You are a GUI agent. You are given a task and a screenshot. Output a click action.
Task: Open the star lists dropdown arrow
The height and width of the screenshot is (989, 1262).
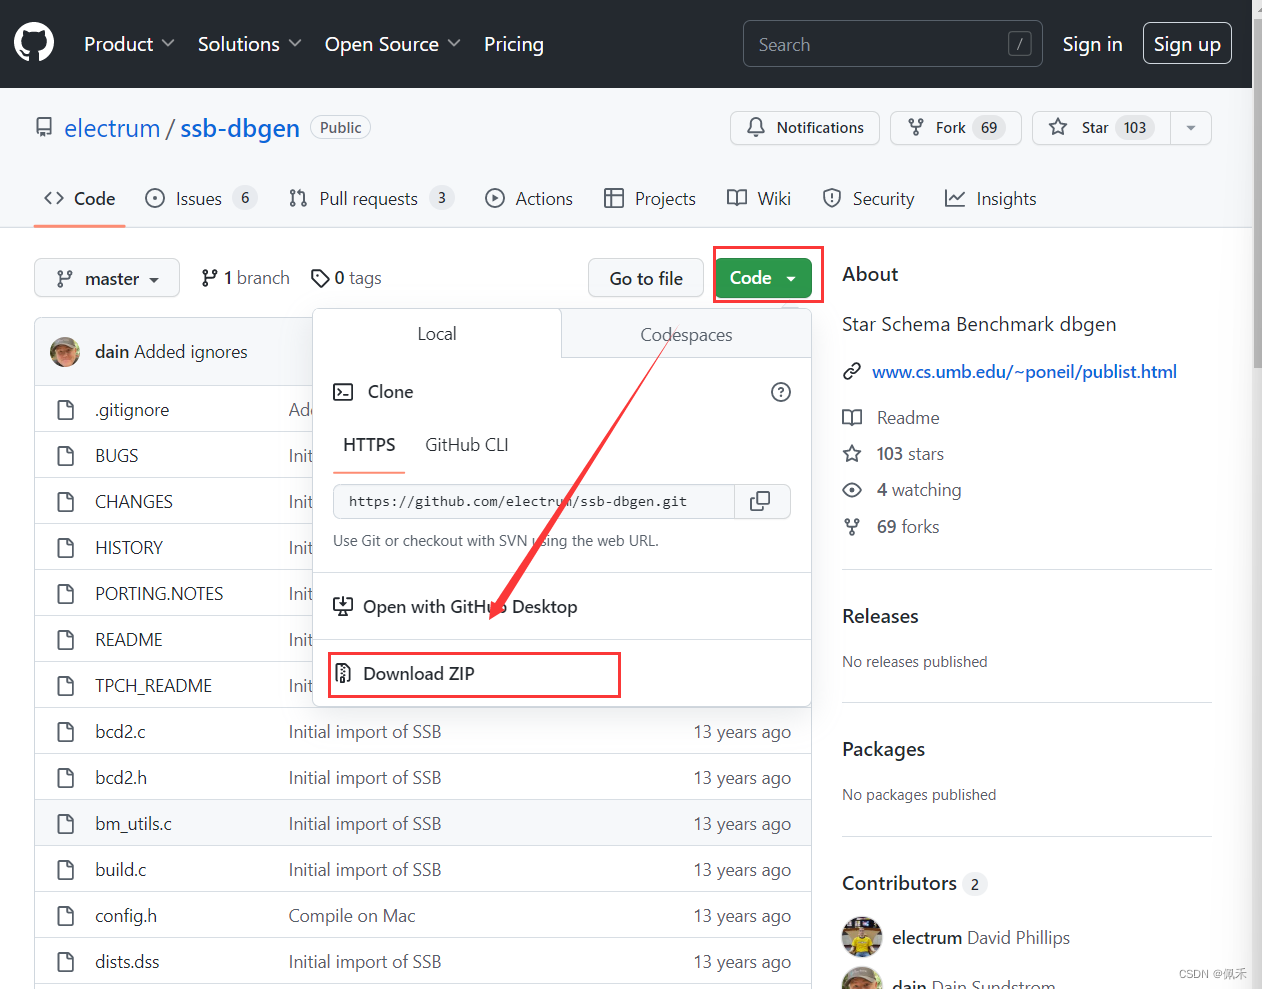tap(1190, 128)
